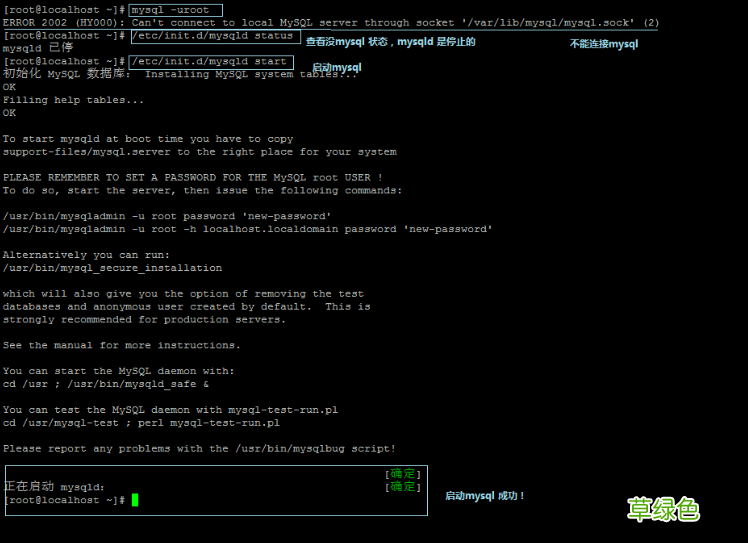Click the ERROR 2002 (HY000) error line

click(x=331, y=23)
